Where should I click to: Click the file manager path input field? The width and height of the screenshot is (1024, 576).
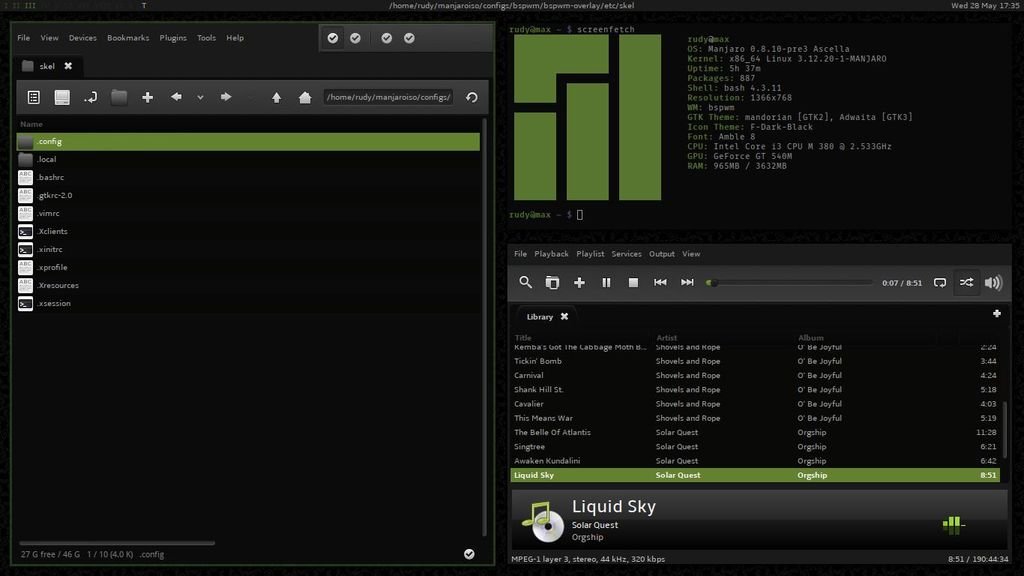pyautogui.click(x=388, y=97)
